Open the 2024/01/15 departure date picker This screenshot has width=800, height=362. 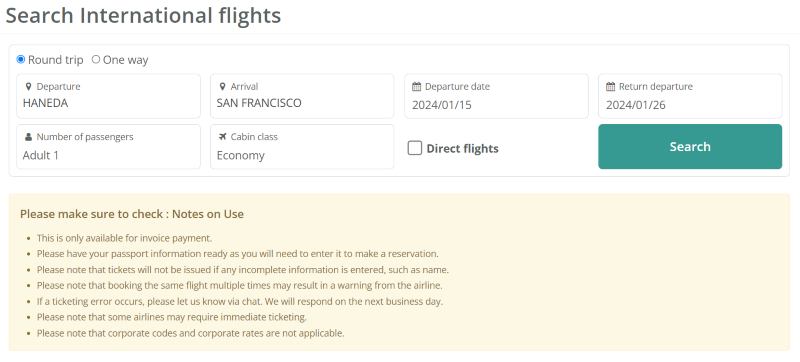point(496,96)
